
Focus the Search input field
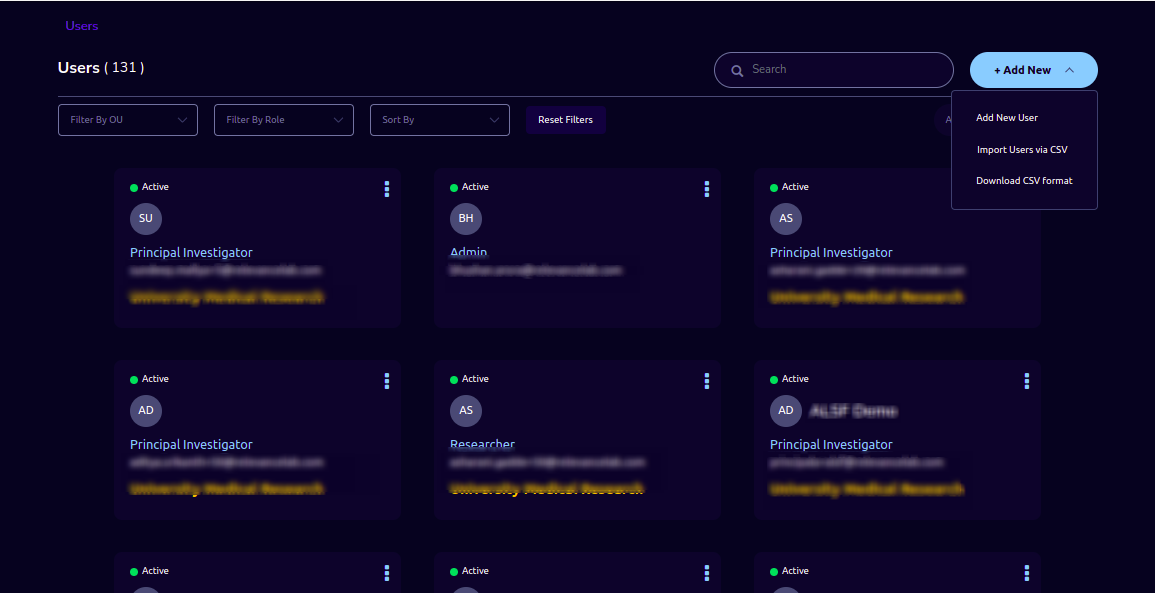(x=834, y=70)
